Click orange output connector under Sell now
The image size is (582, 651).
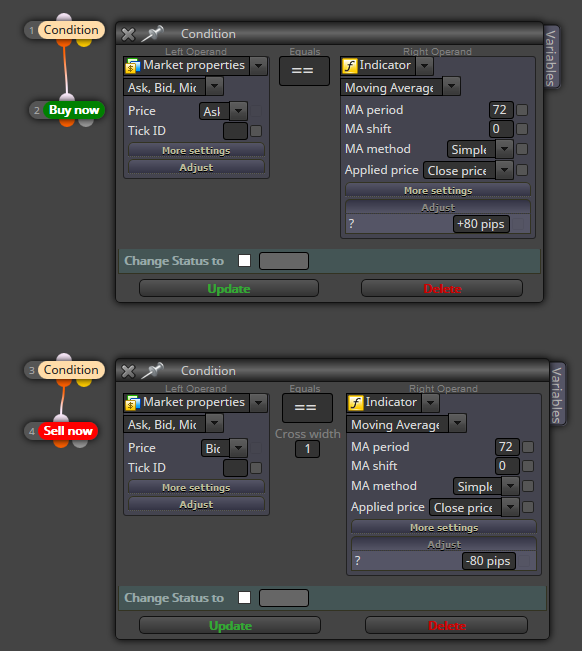(x=61, y=443)
